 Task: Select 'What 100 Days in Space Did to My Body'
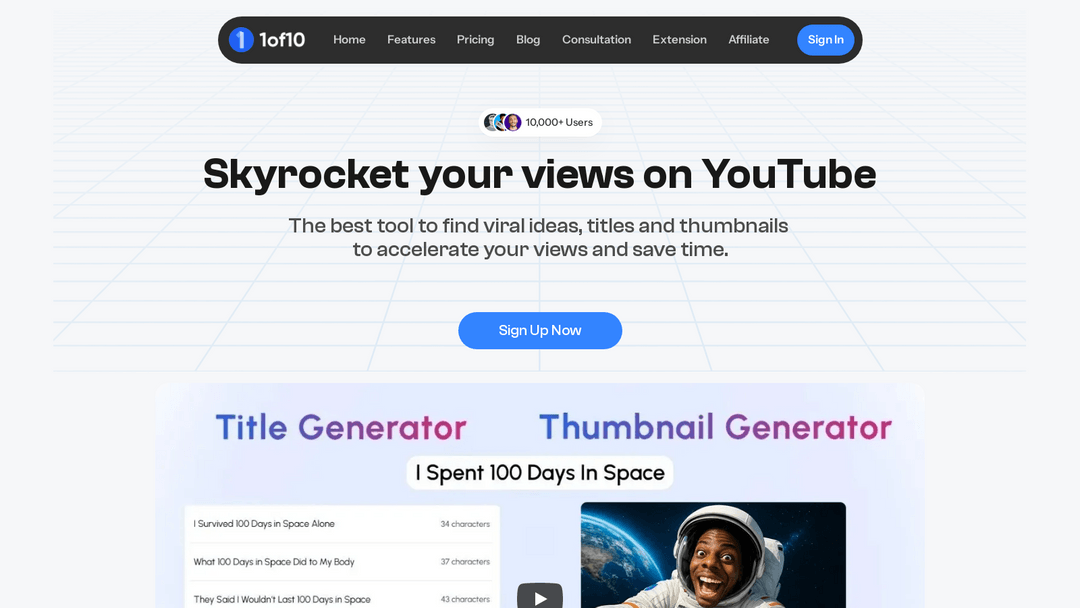click(274, 562)
